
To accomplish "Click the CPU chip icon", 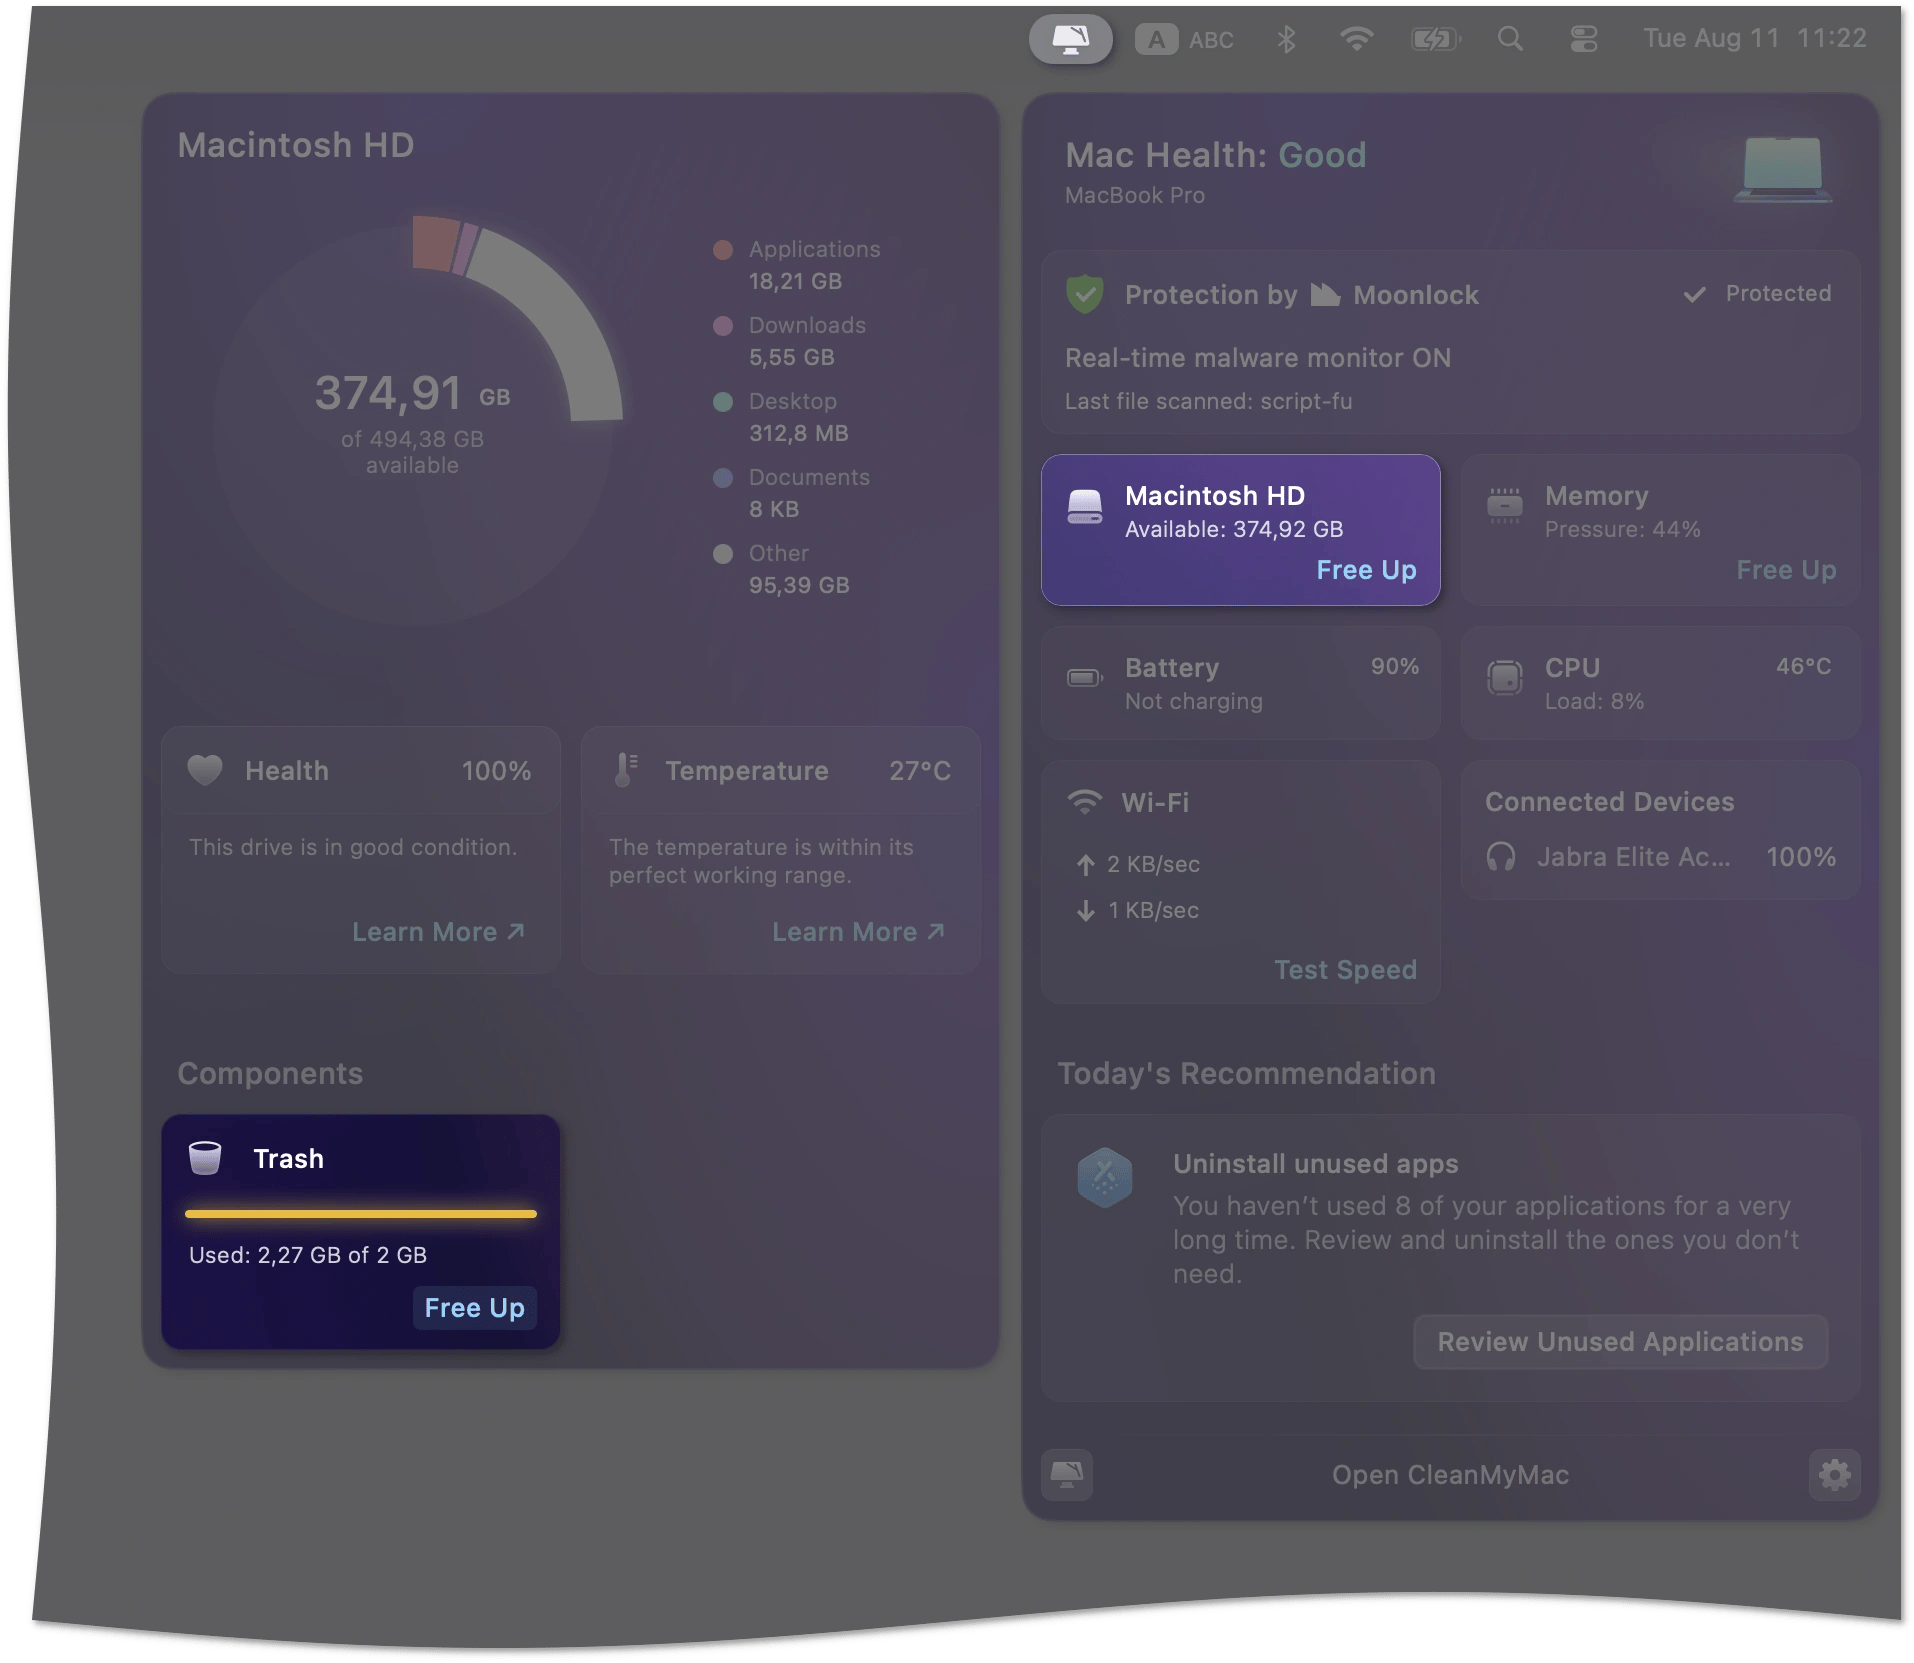I will click(x=1504, y=678).
